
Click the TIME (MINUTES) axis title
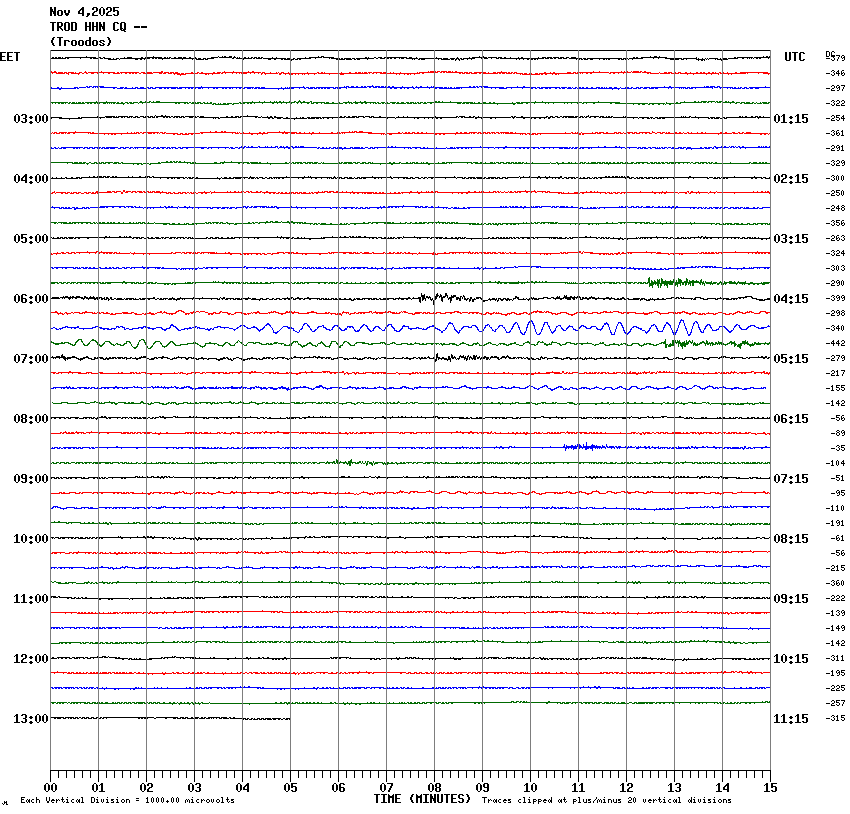click(x=422, y=799)
